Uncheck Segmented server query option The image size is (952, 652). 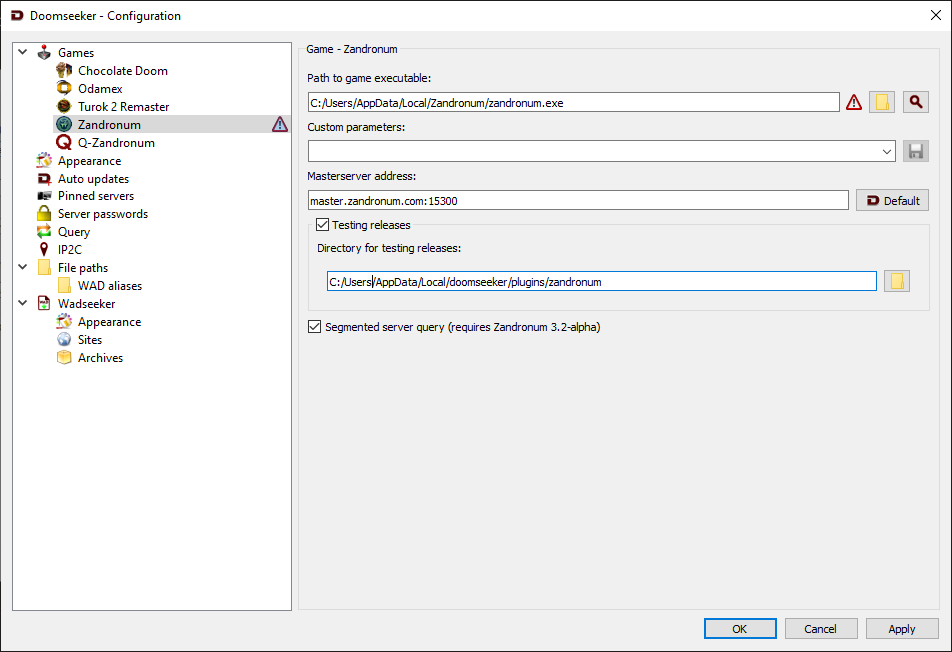(314, 327)
